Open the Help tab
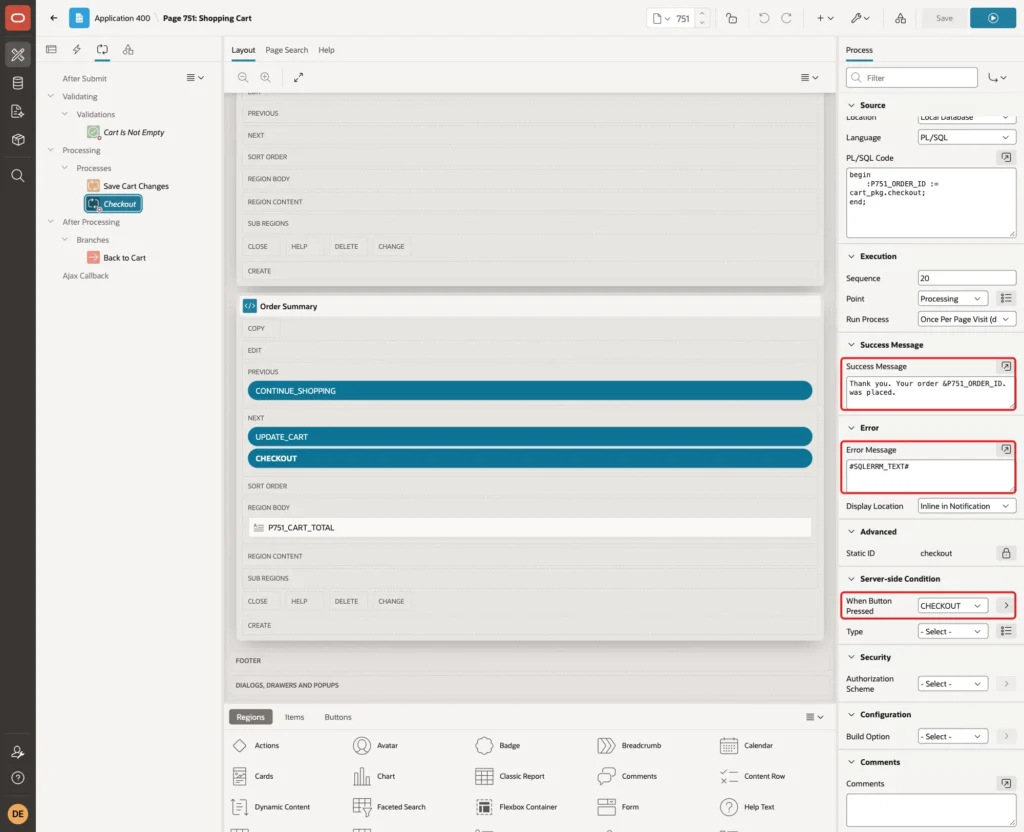This screenshot has height=832, width=1024. pyautogui.click(x=327, y=50)
